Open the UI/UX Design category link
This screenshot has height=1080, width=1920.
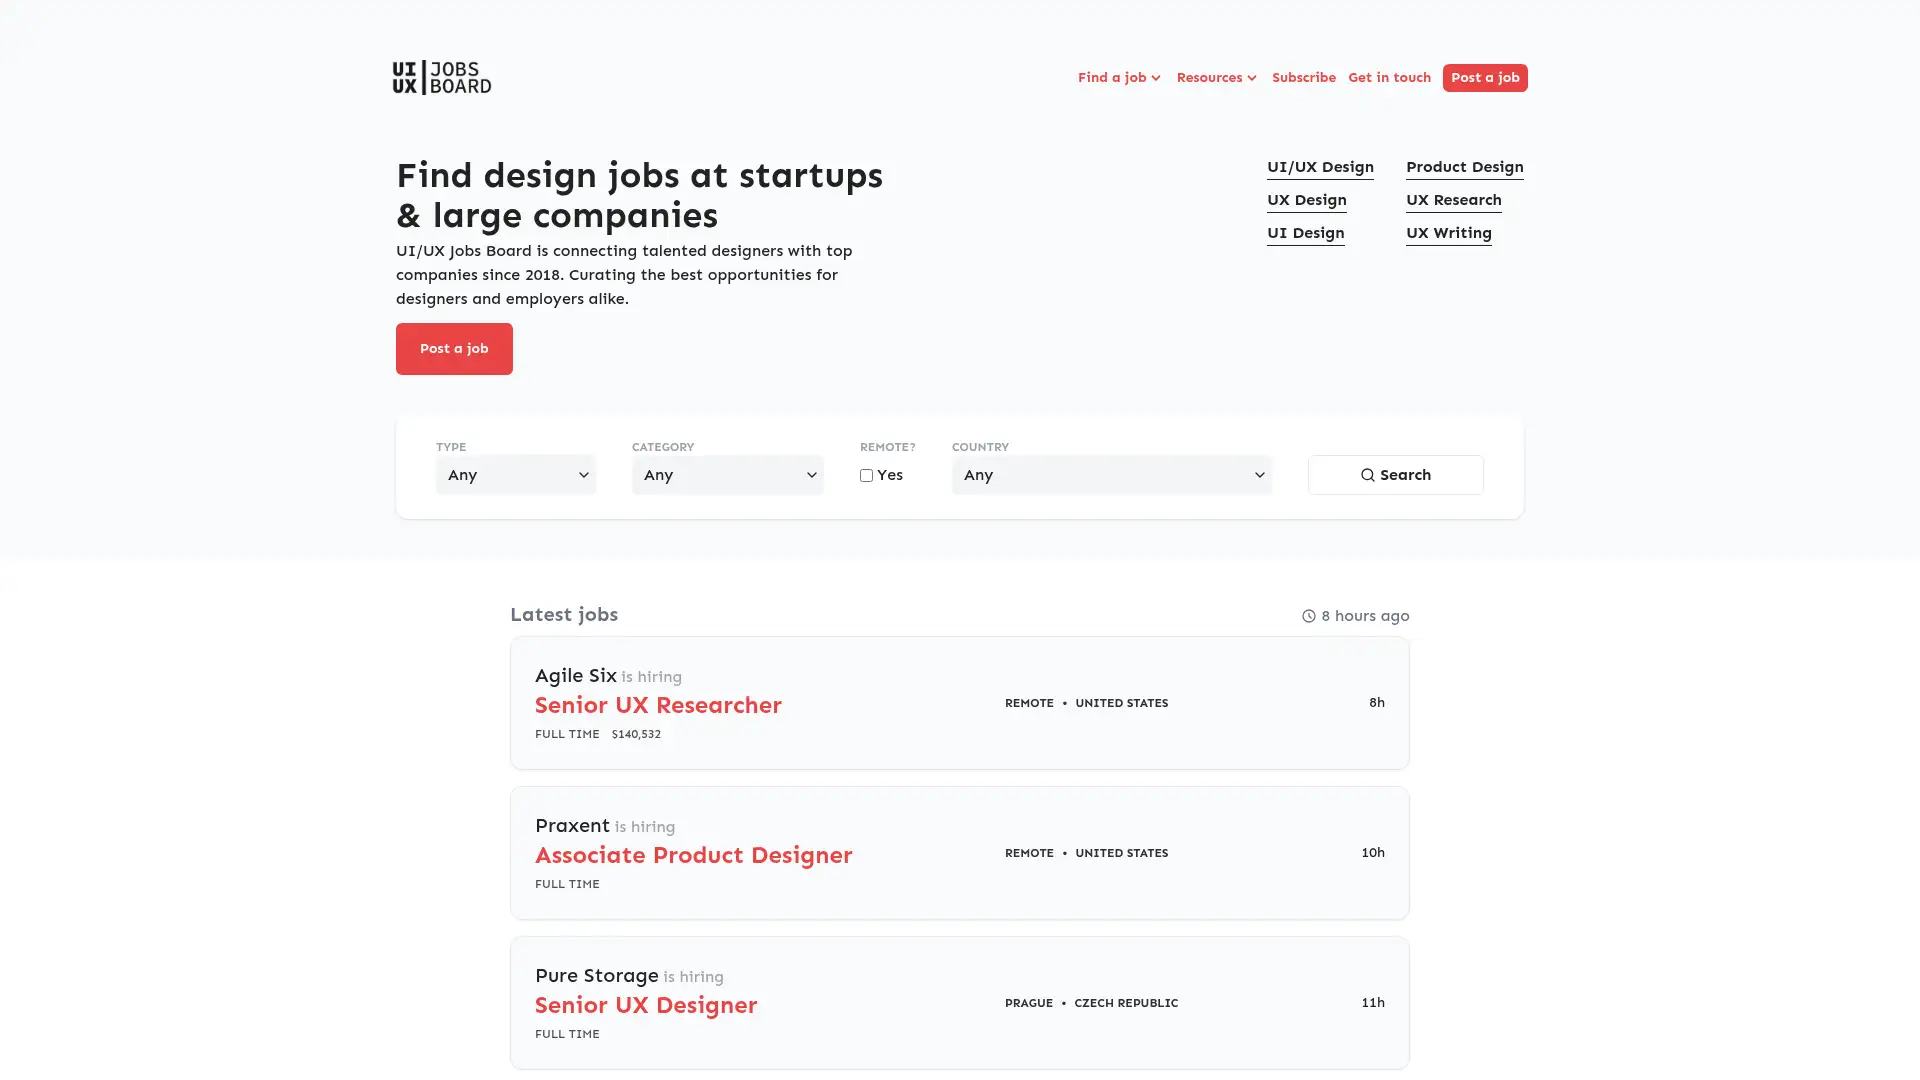[1320, 167]
